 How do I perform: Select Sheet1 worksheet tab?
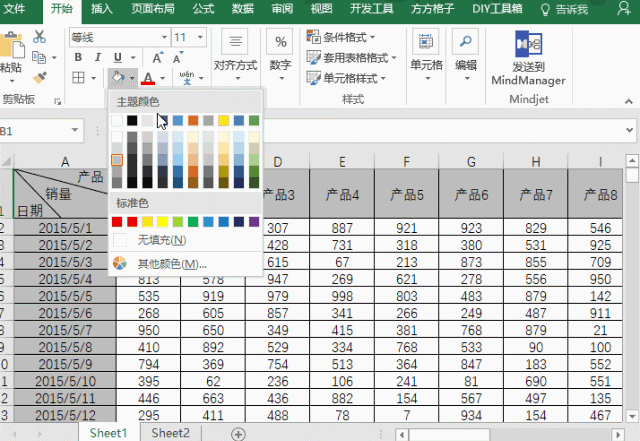tap(109, 433)
